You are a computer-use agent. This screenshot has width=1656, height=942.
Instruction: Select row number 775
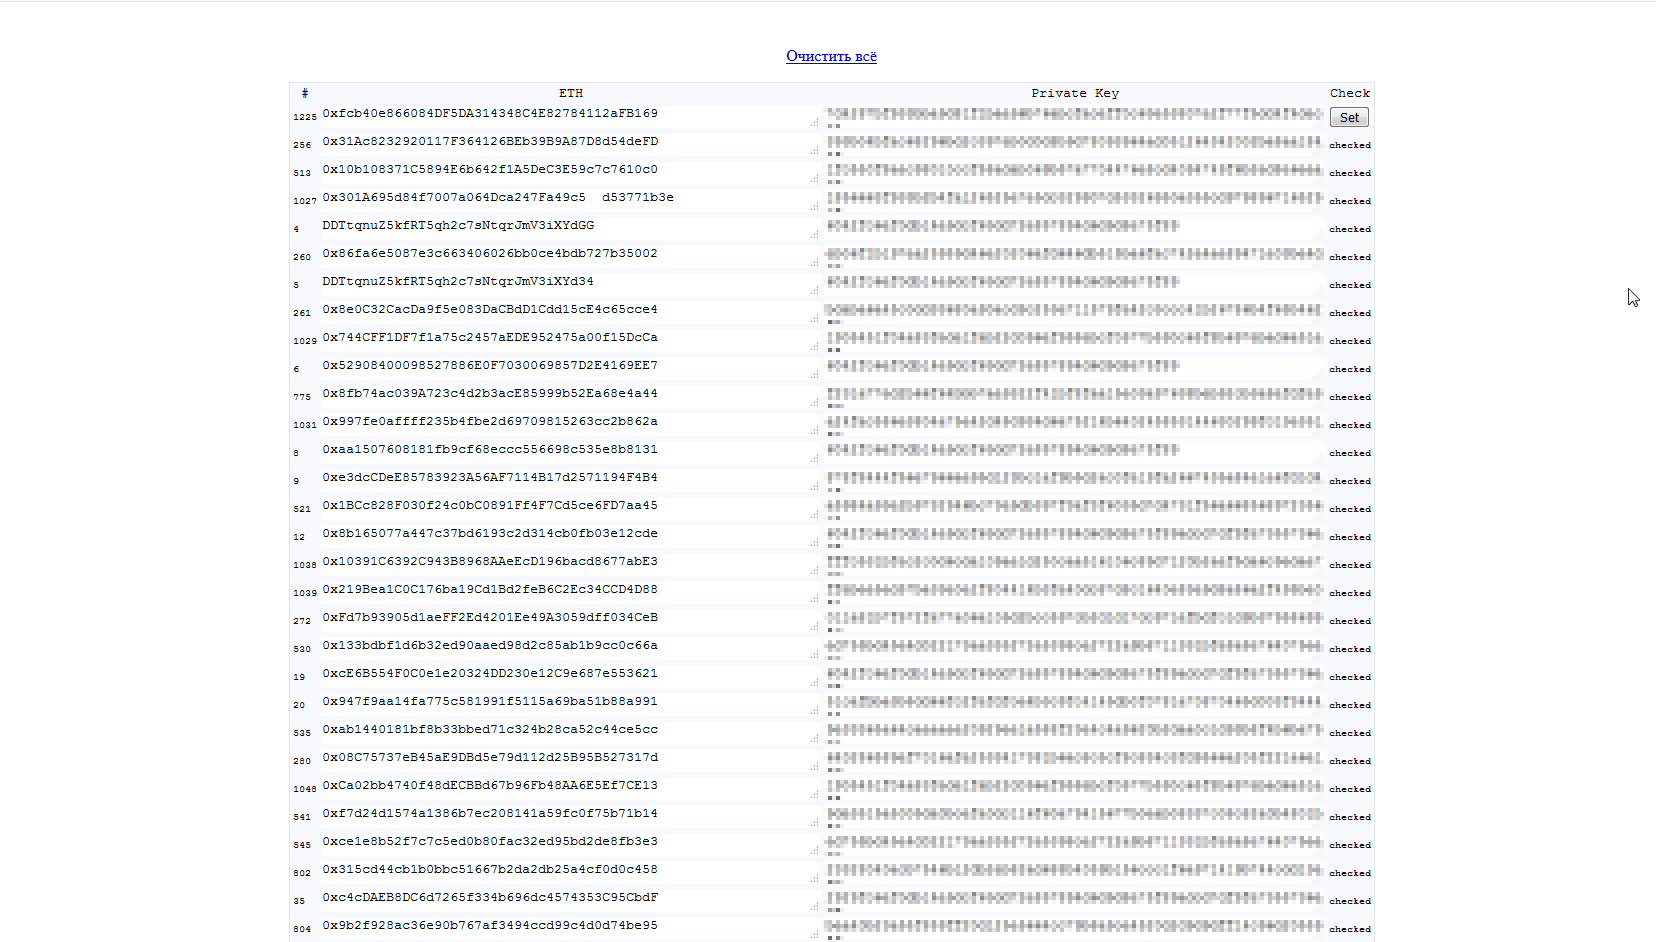(302, 397)
